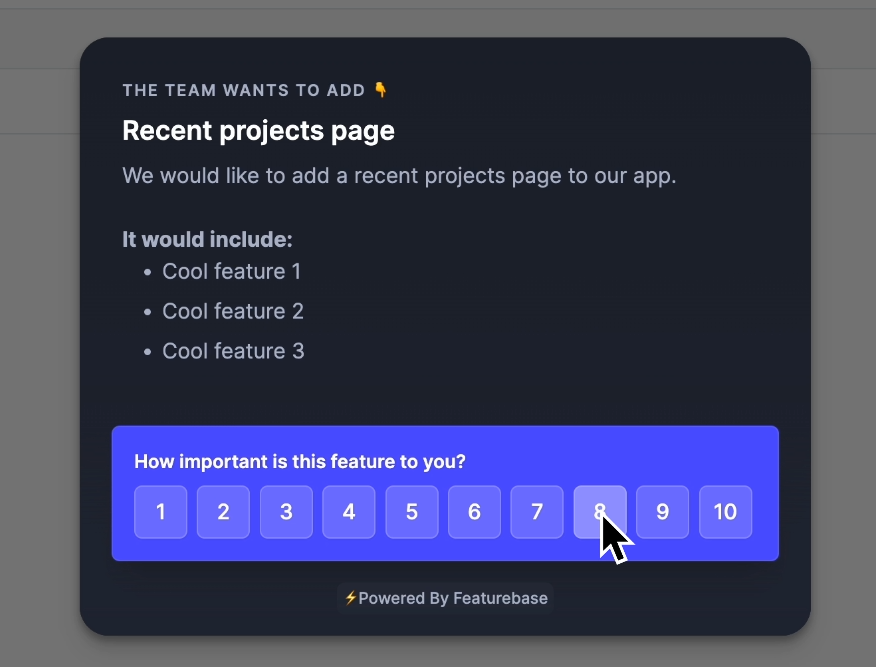Click the Cool feature 2 bullet item
The height and width of the screenshot is (667, 876).
click(233, 311)
